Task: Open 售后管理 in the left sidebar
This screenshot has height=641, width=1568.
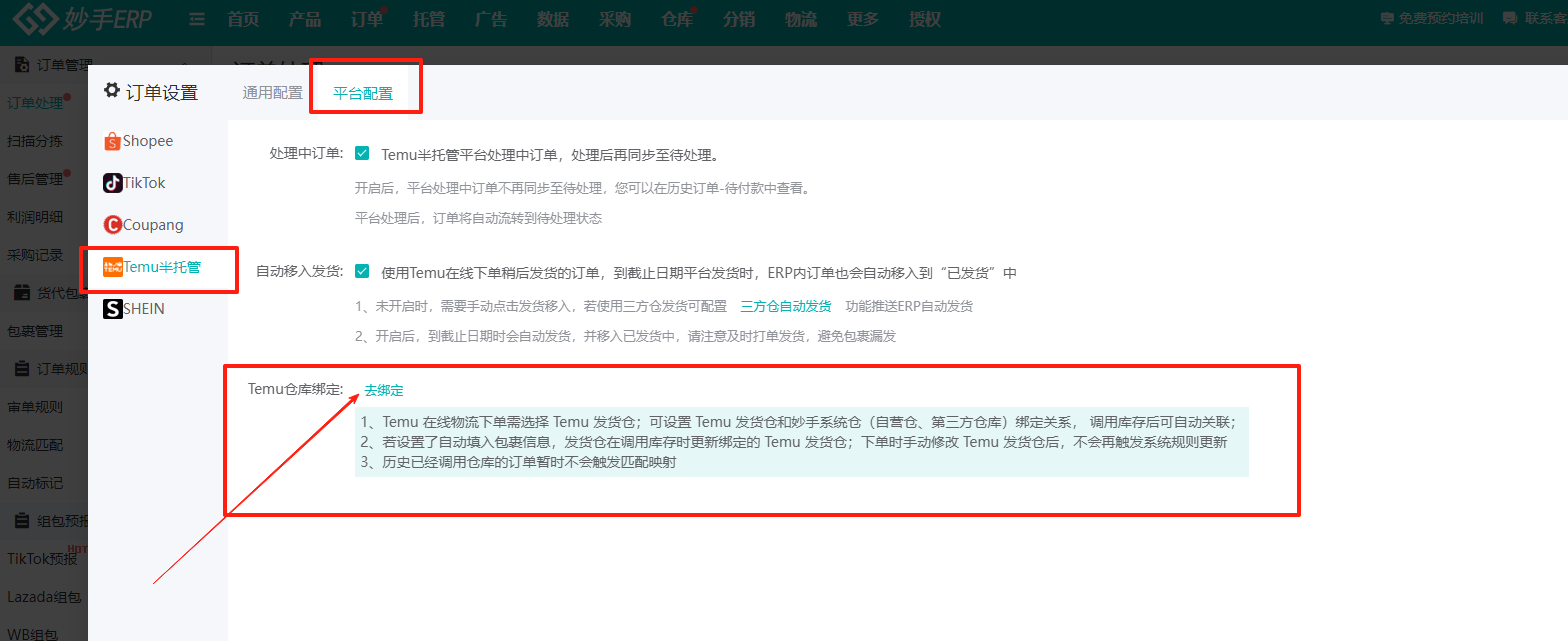Action: (35, 179)
